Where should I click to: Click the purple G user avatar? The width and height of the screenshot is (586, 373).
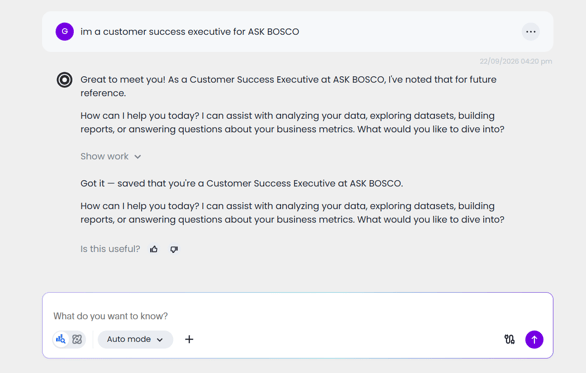(x=65, y=31)
